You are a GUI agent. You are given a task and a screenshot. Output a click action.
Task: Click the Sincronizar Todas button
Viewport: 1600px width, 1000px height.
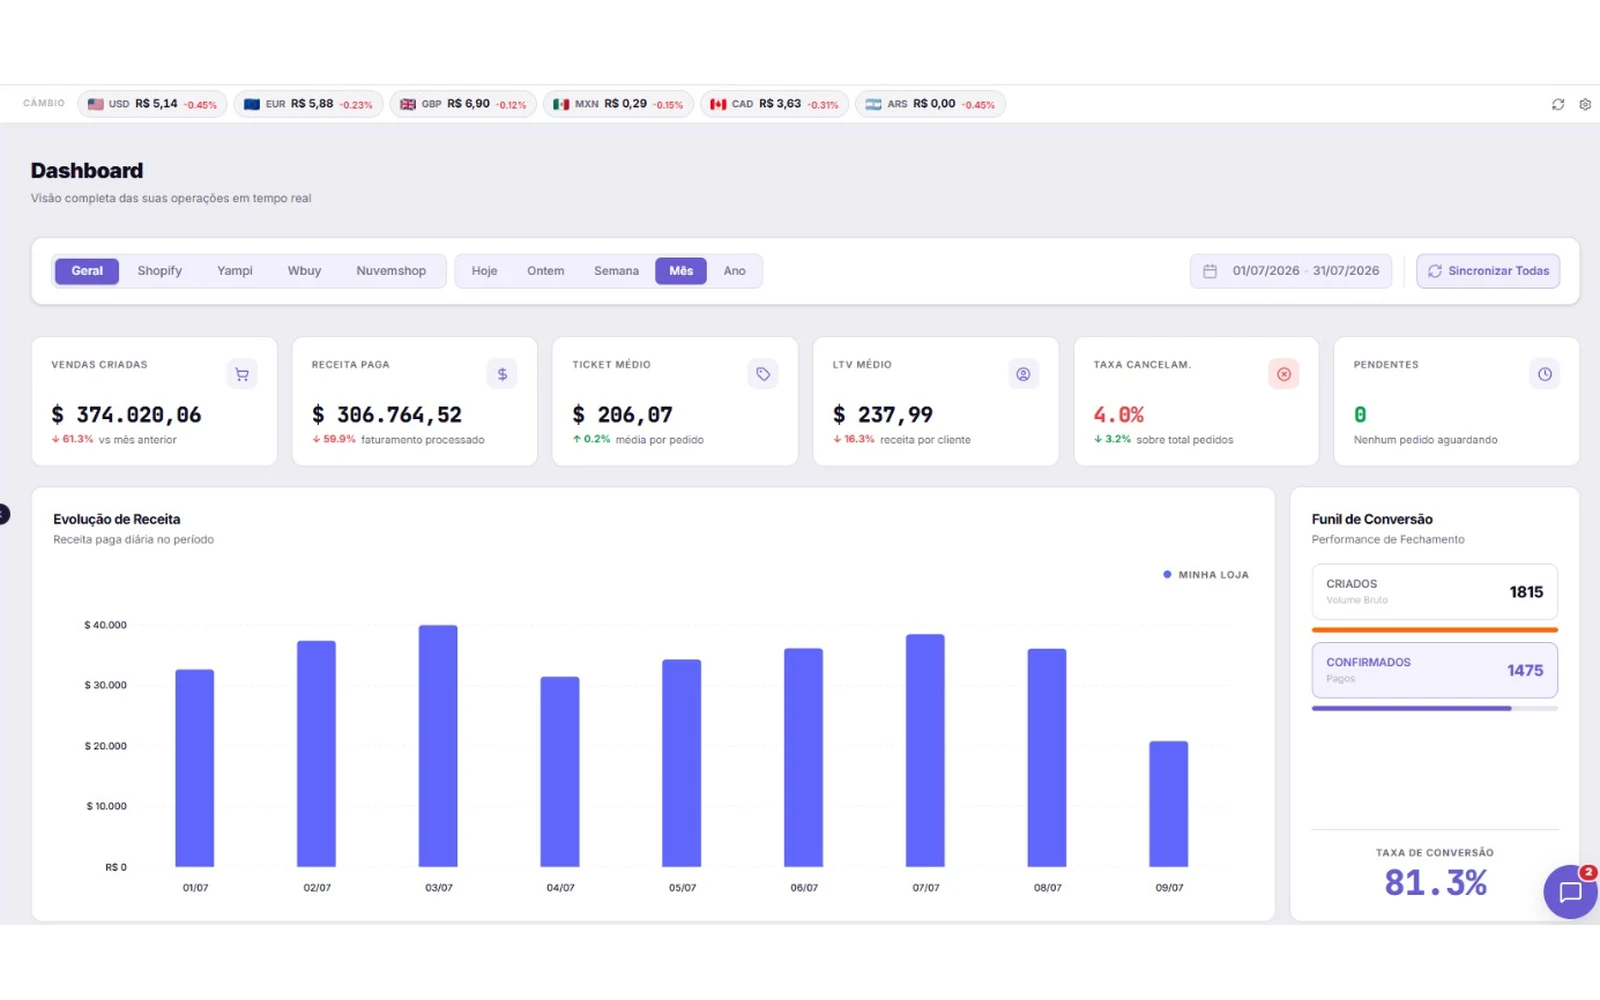[1488, 271]
